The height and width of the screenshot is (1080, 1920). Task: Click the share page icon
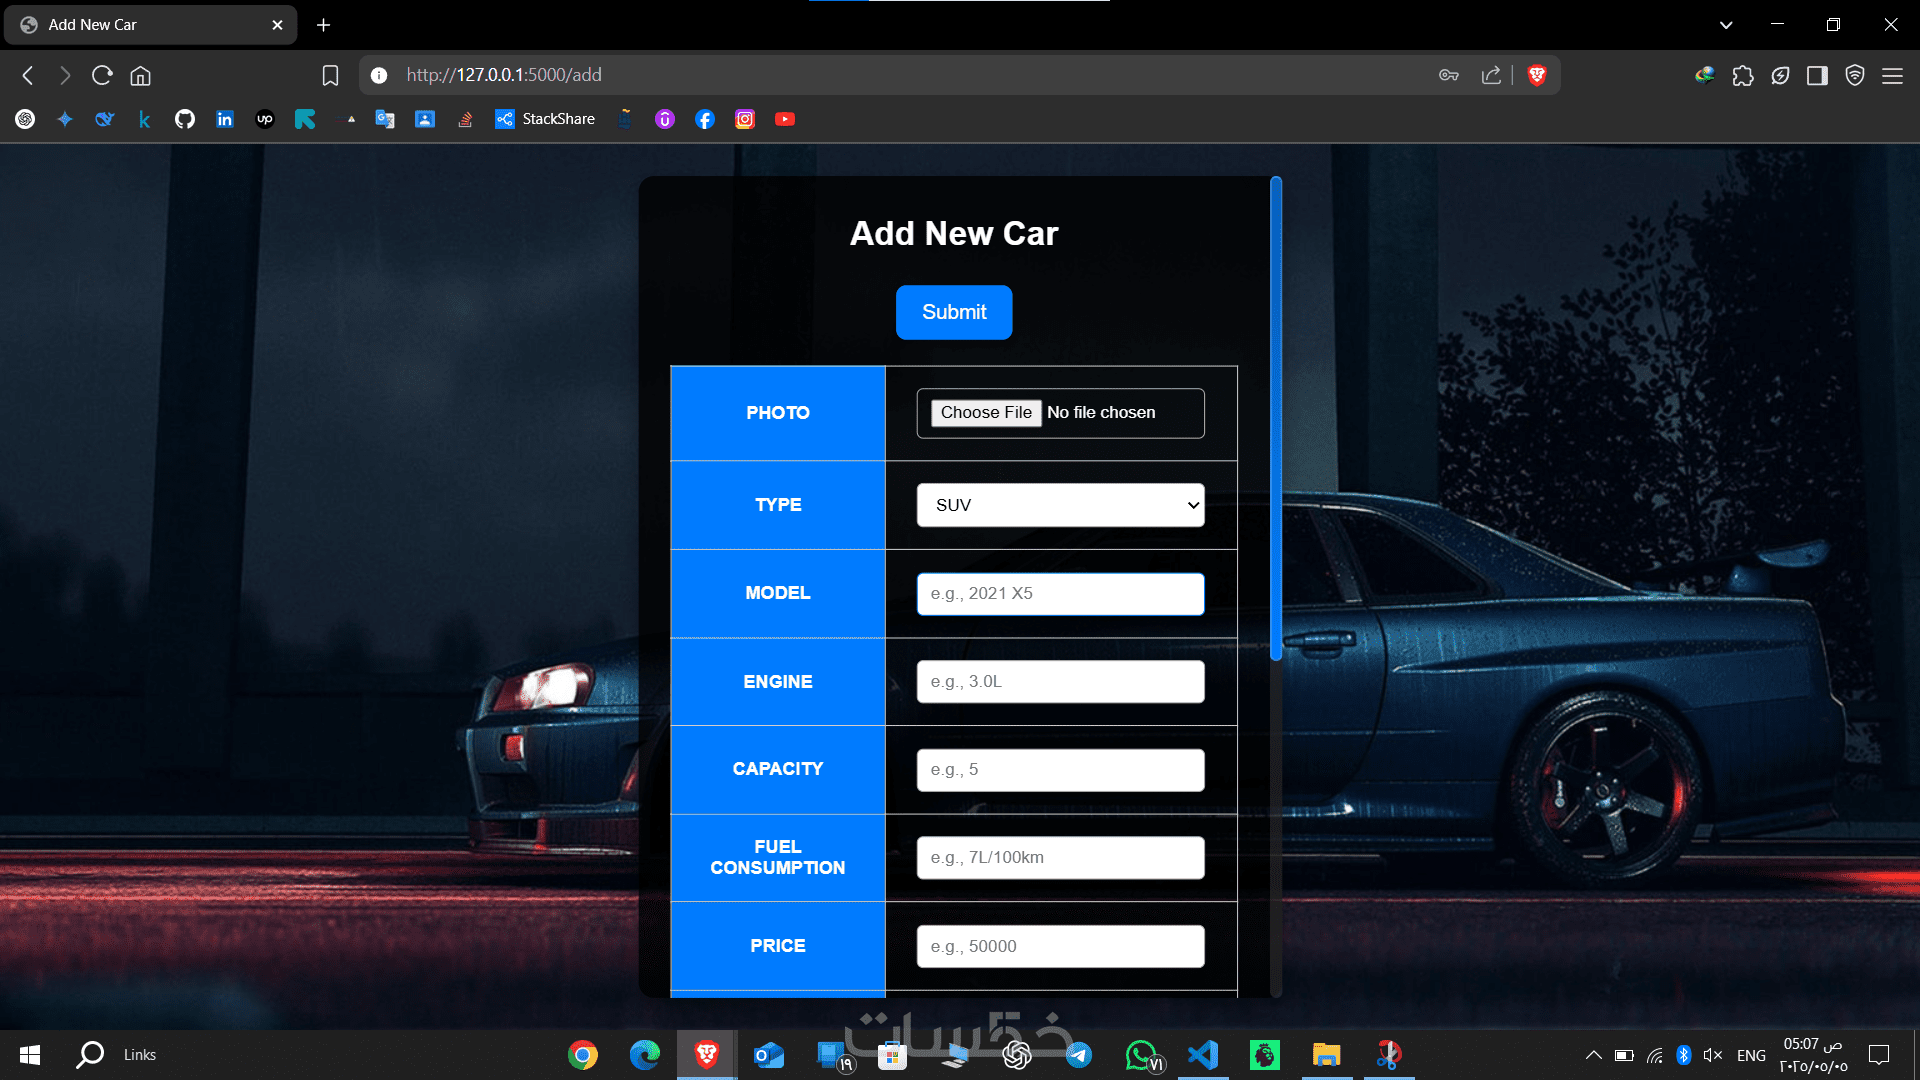[1491, 75]
